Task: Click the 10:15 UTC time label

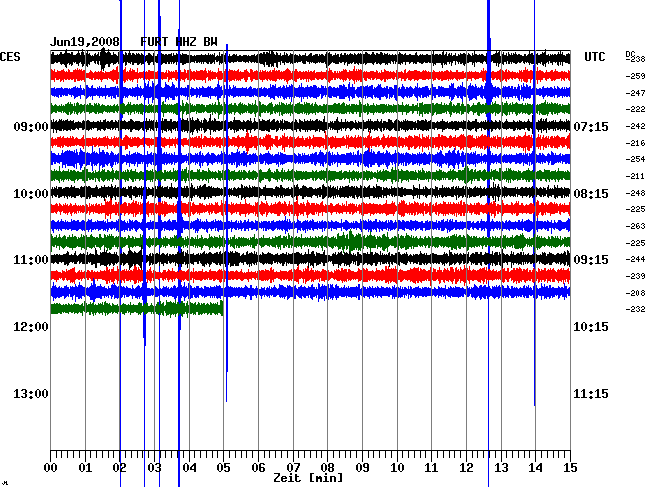Action: (591, 327)
